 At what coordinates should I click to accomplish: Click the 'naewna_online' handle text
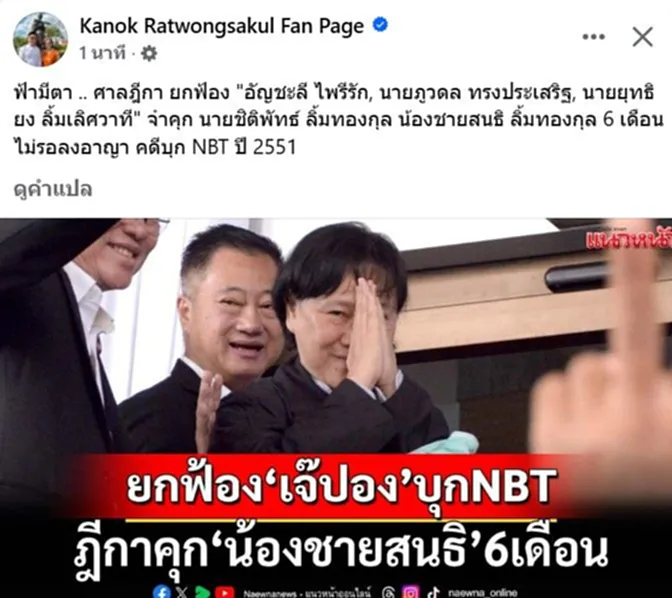[483, 592]
